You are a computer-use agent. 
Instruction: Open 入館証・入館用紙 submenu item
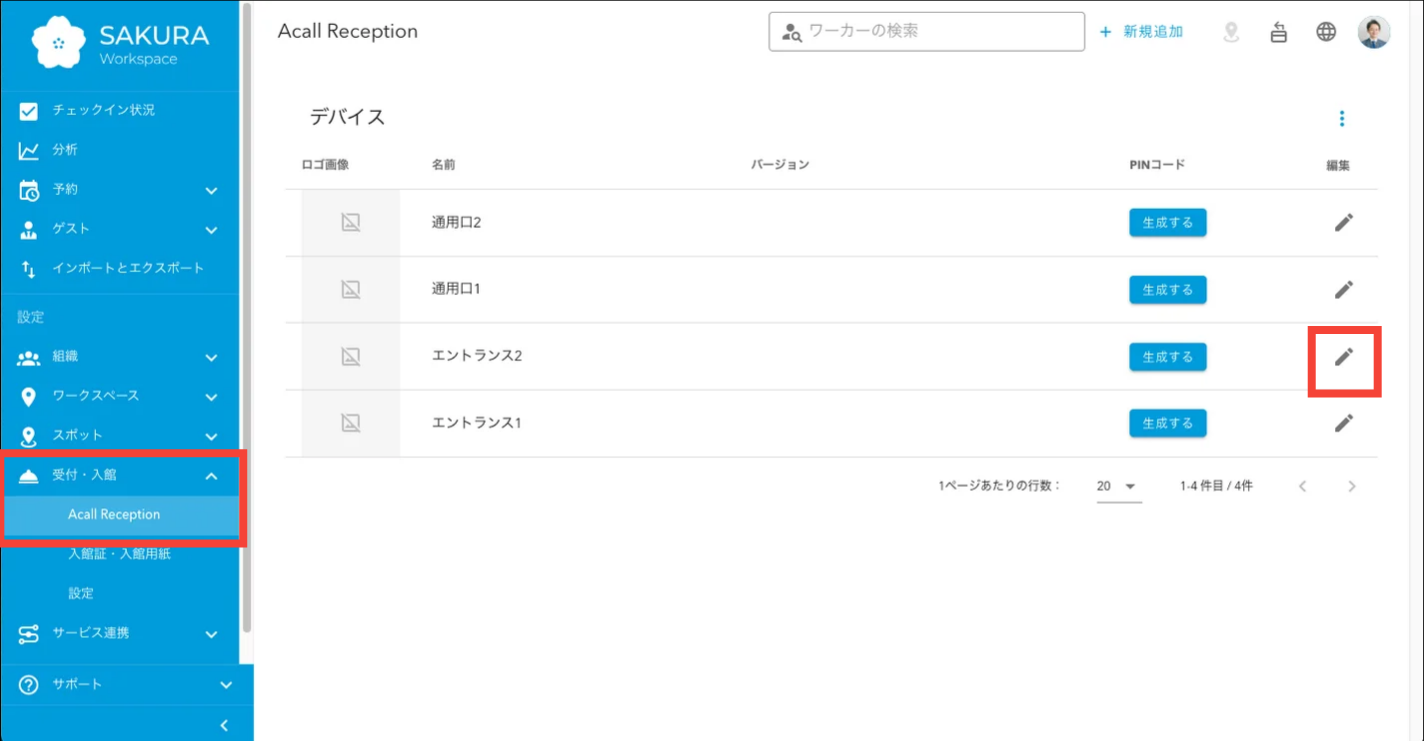(x=120, y=554)
